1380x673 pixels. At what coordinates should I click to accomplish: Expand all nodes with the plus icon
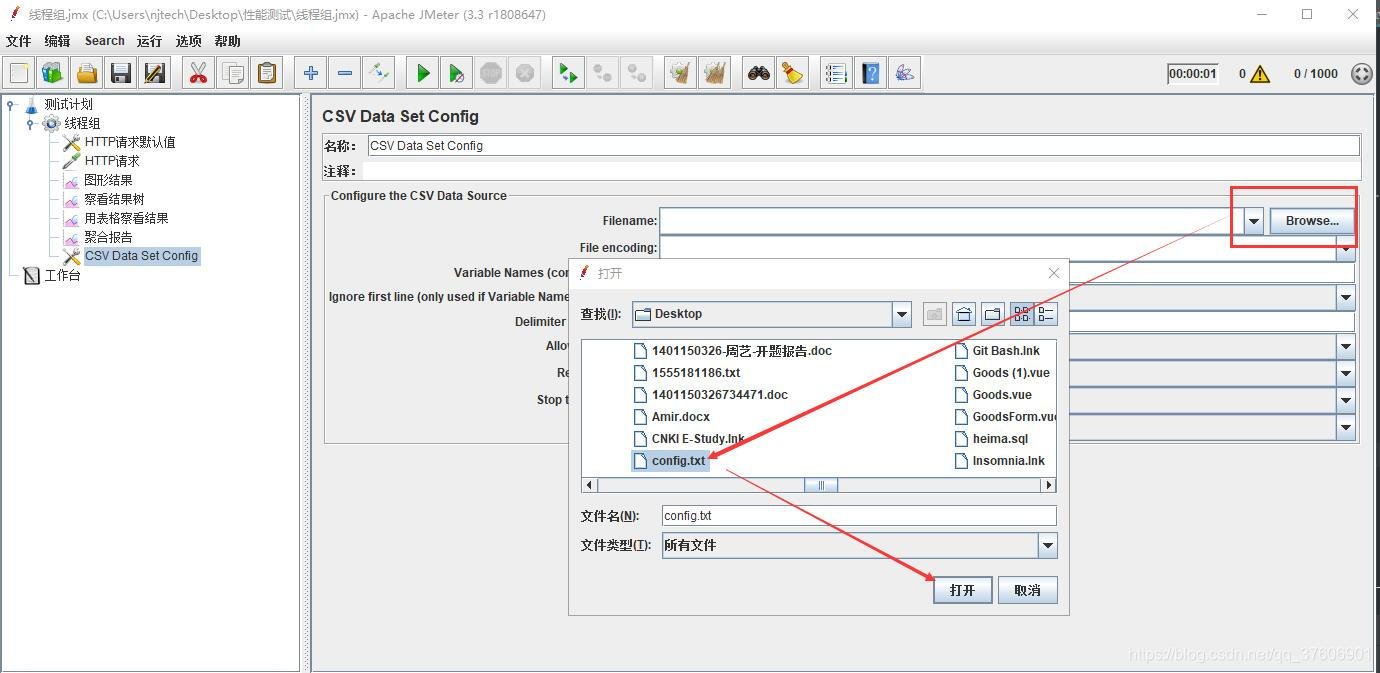click(x=311, y=73)
